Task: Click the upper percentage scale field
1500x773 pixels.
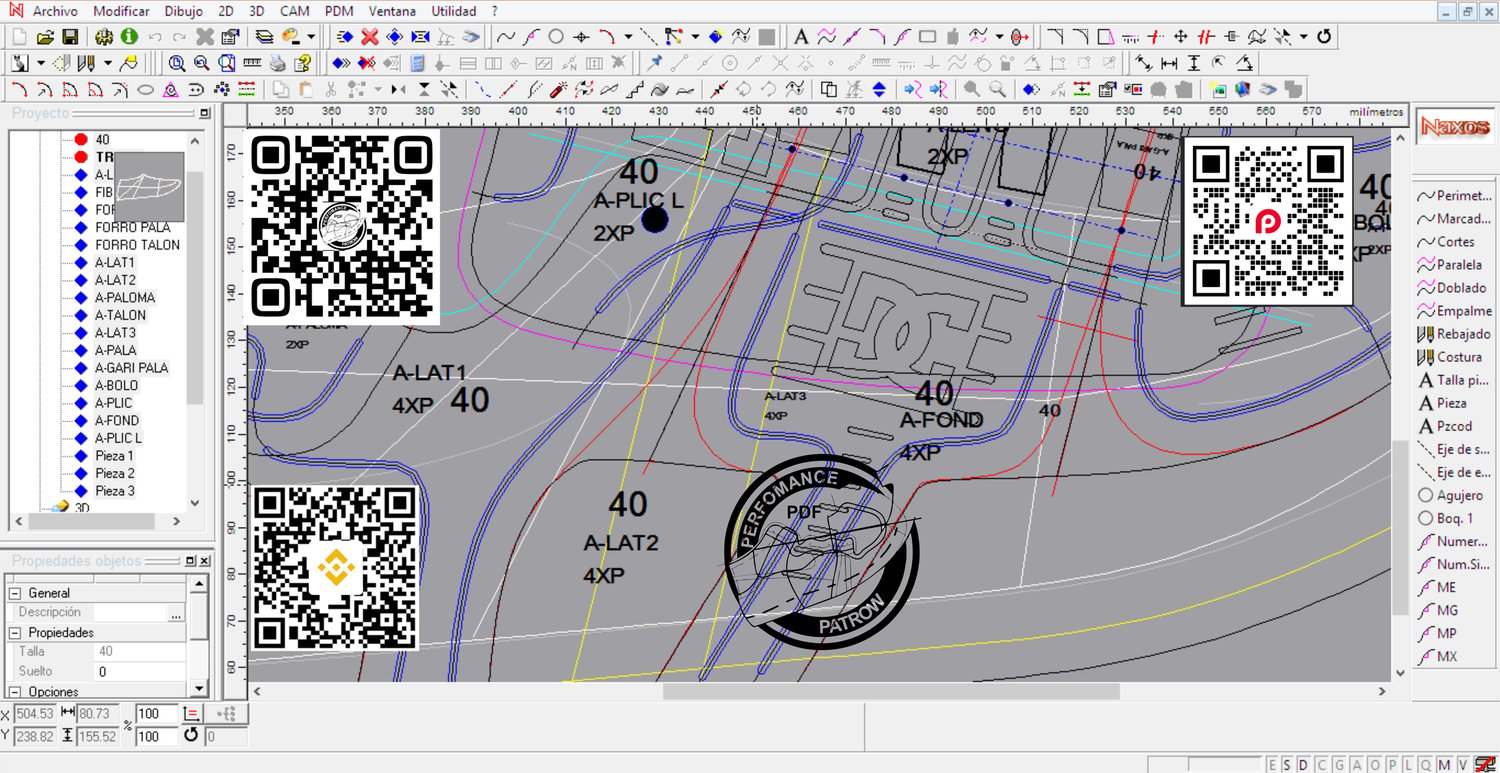Action: click(157, 714)
